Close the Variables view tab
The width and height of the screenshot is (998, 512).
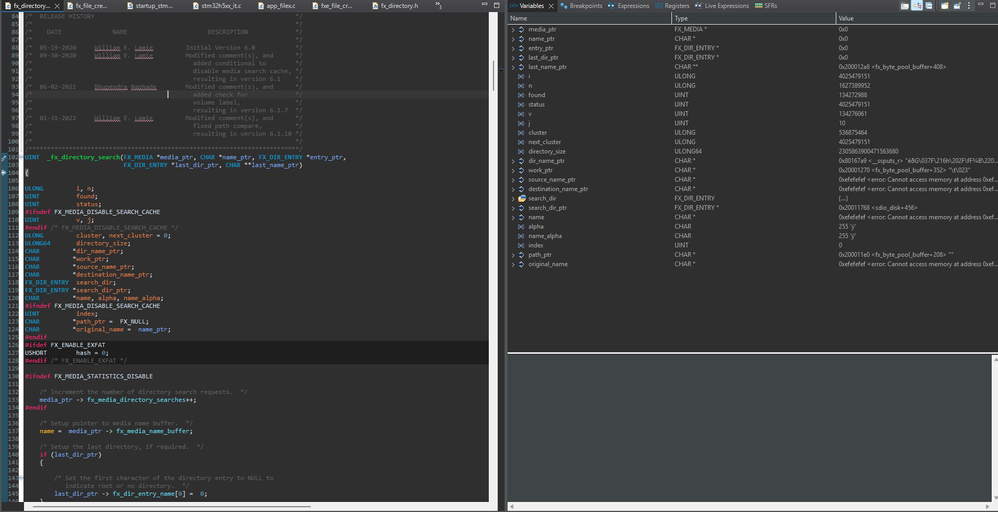coord(552,6)
